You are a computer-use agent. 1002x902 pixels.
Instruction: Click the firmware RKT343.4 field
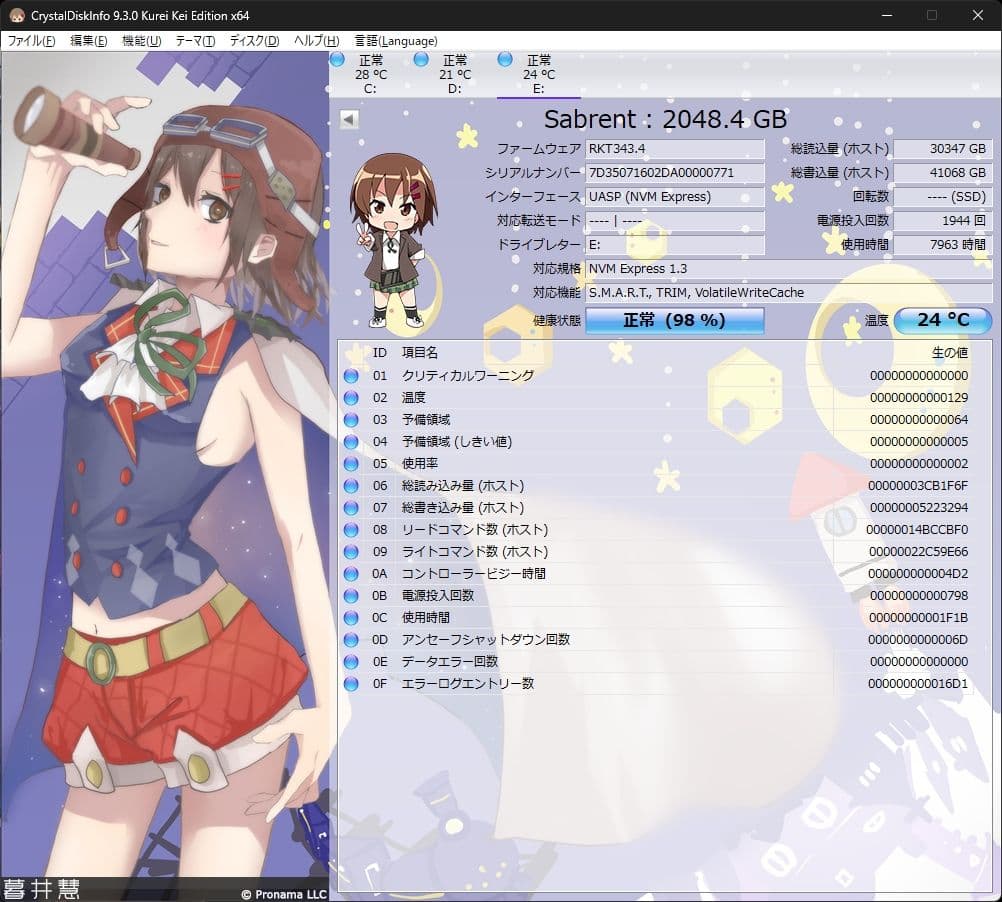point(675,149)
